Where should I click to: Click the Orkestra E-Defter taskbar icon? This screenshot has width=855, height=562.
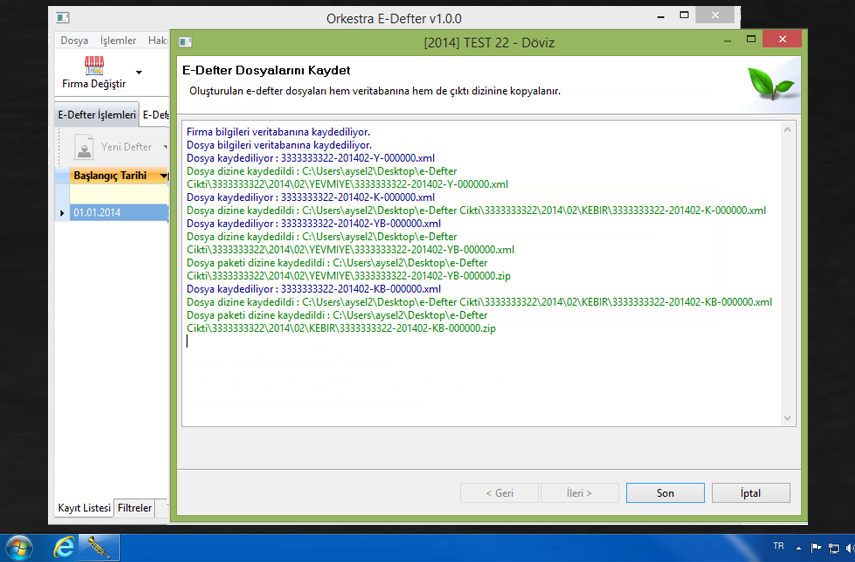[99, 547]
